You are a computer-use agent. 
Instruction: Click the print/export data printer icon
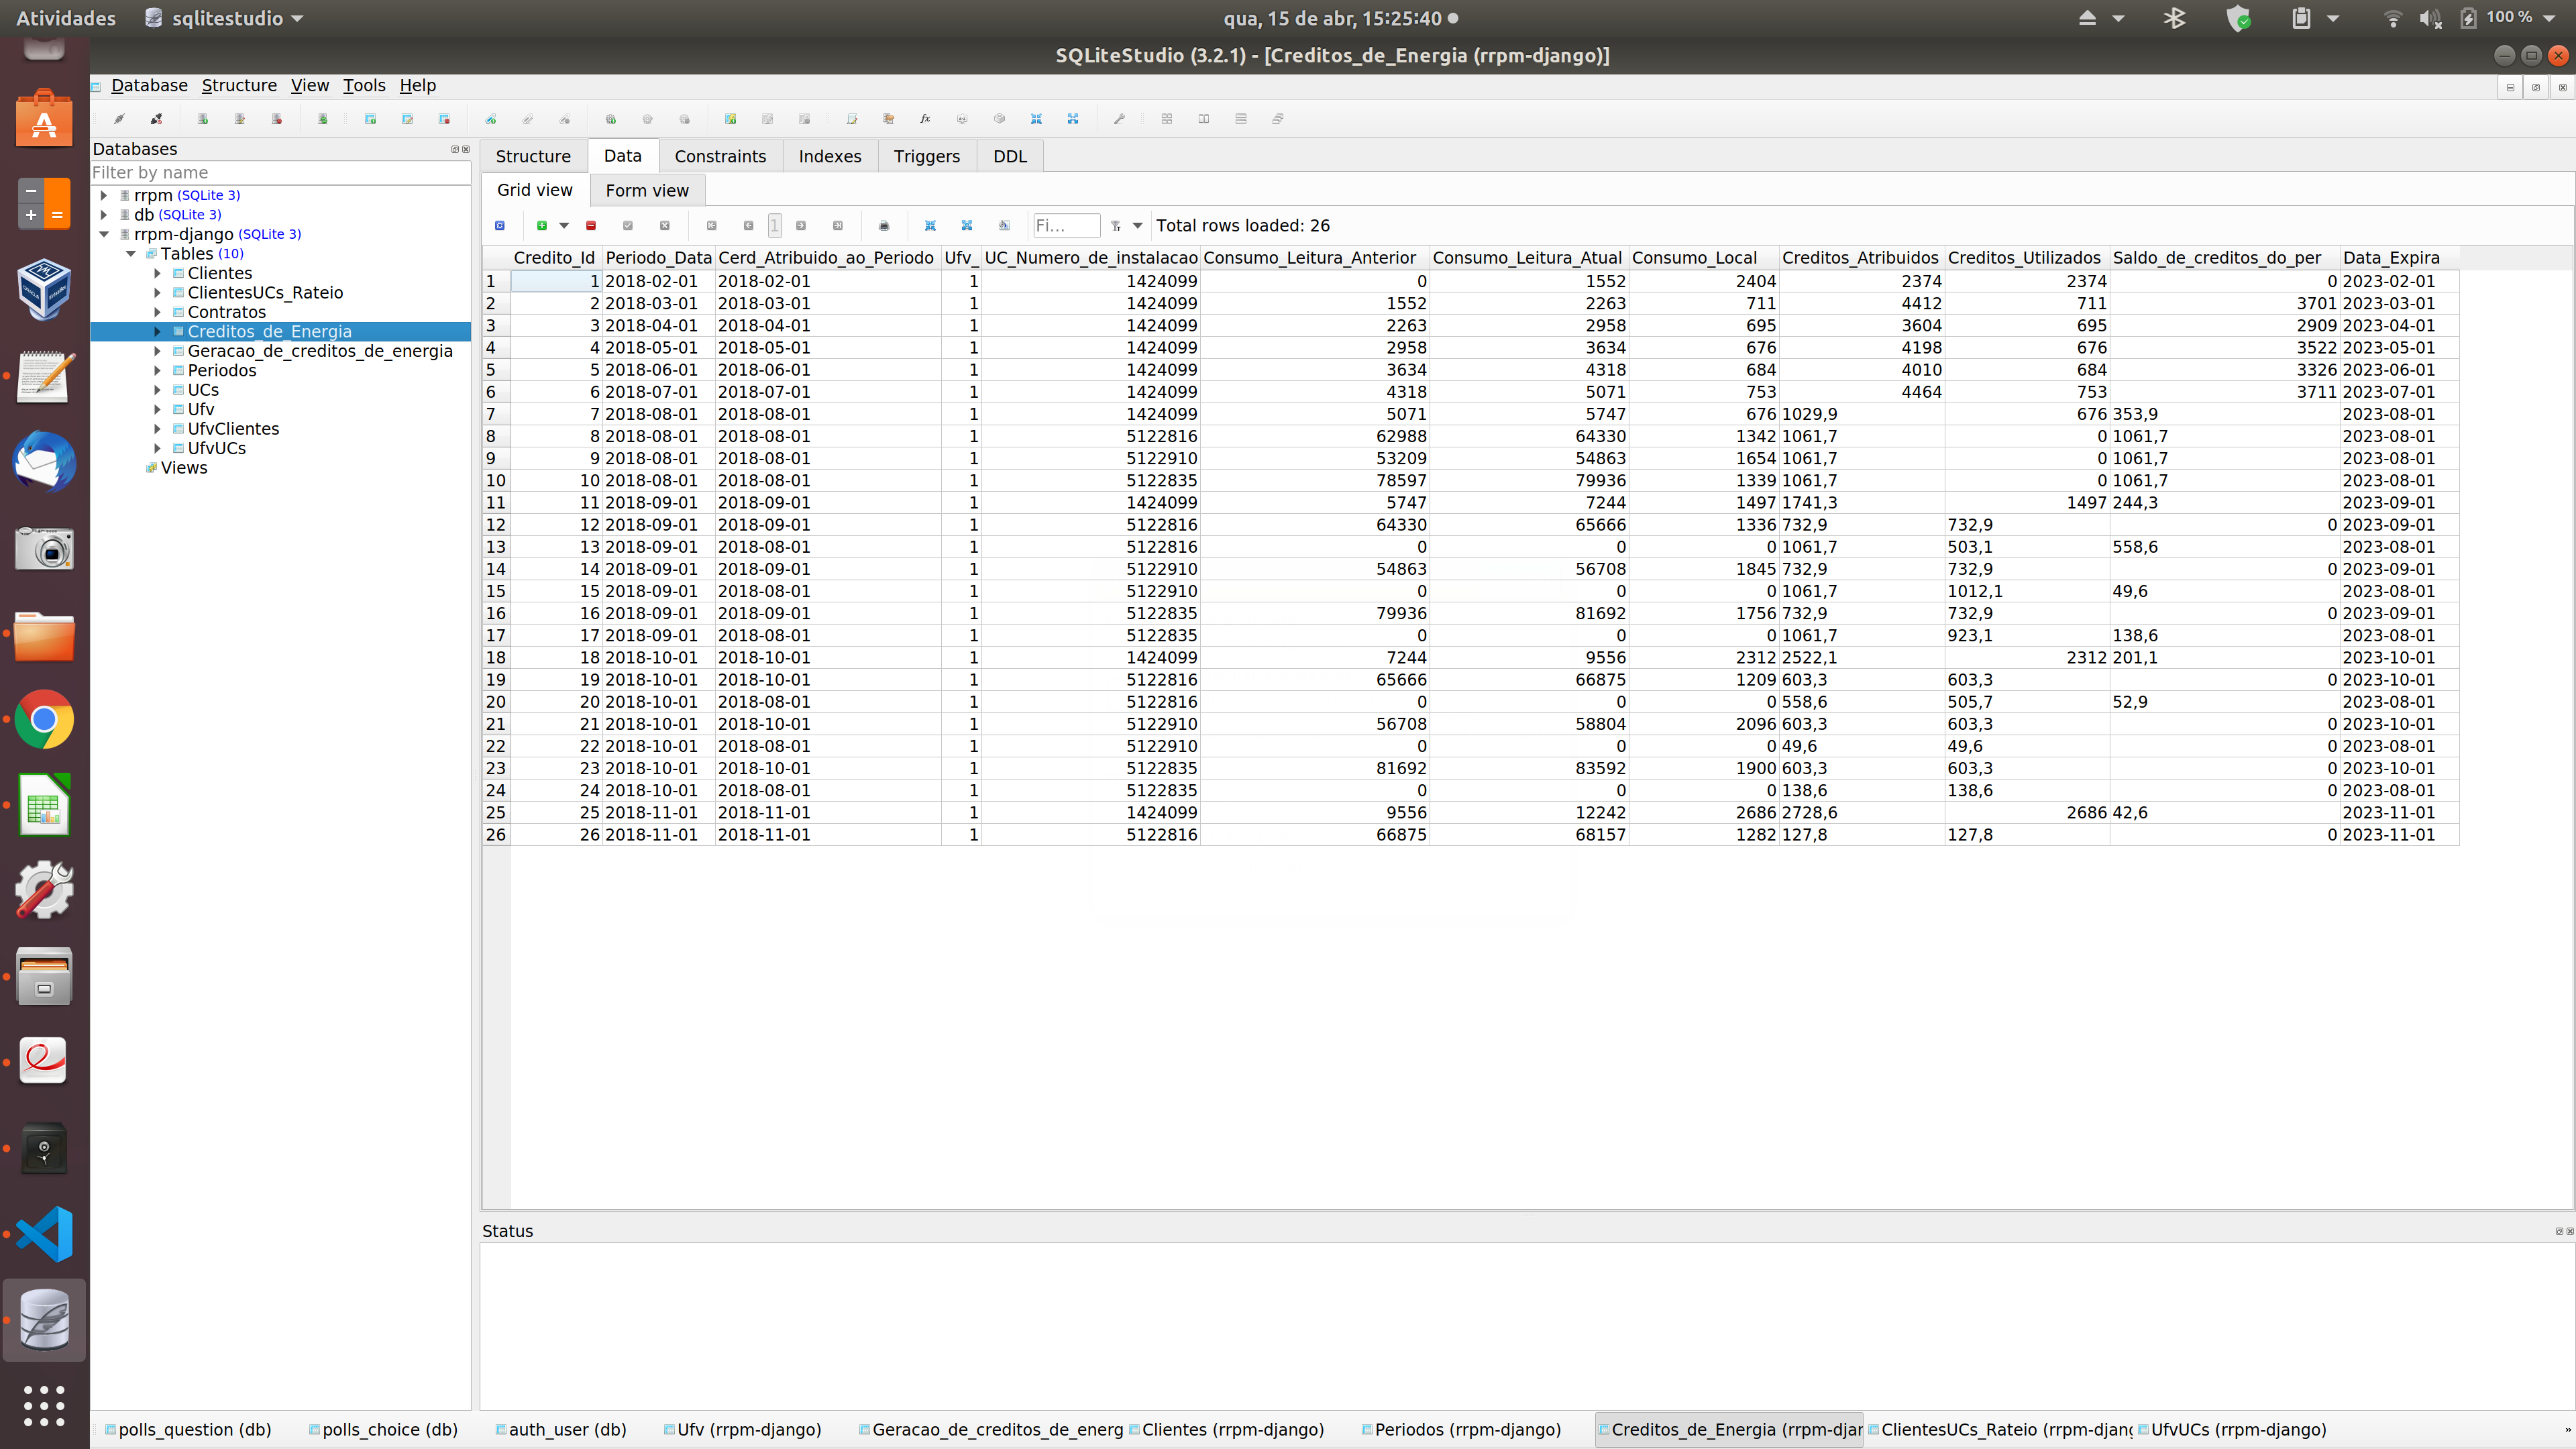click(x=884, y=226)
